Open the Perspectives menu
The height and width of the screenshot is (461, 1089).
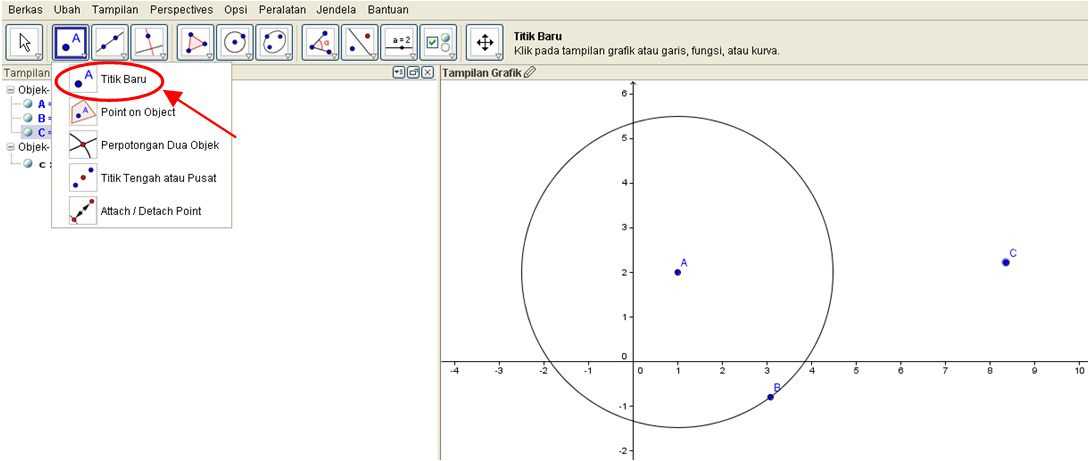click(181, 10)
